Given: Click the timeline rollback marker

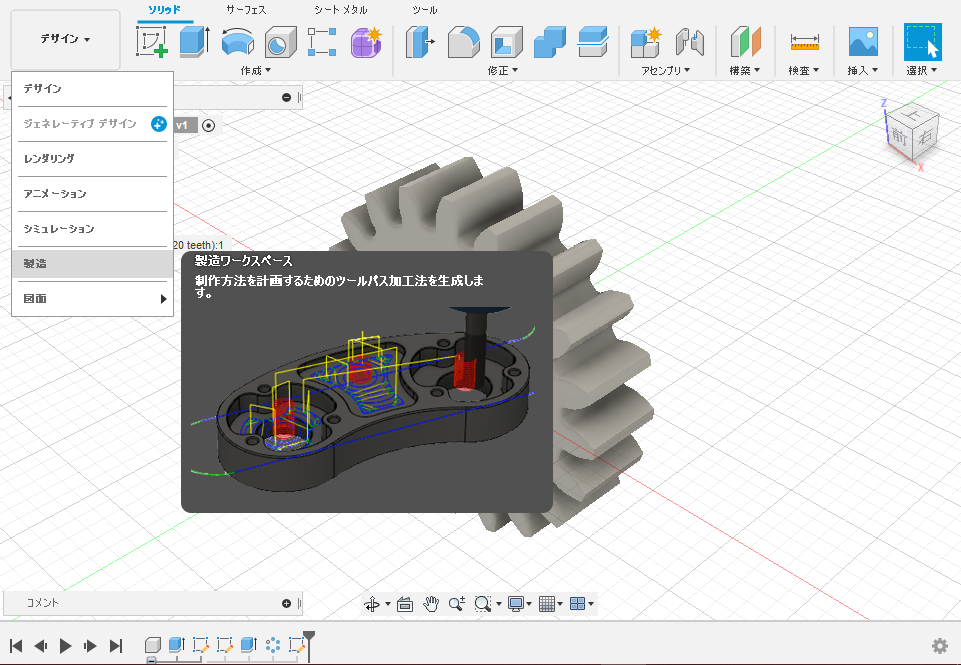Looking at the screenshot, I should (310, 646).
